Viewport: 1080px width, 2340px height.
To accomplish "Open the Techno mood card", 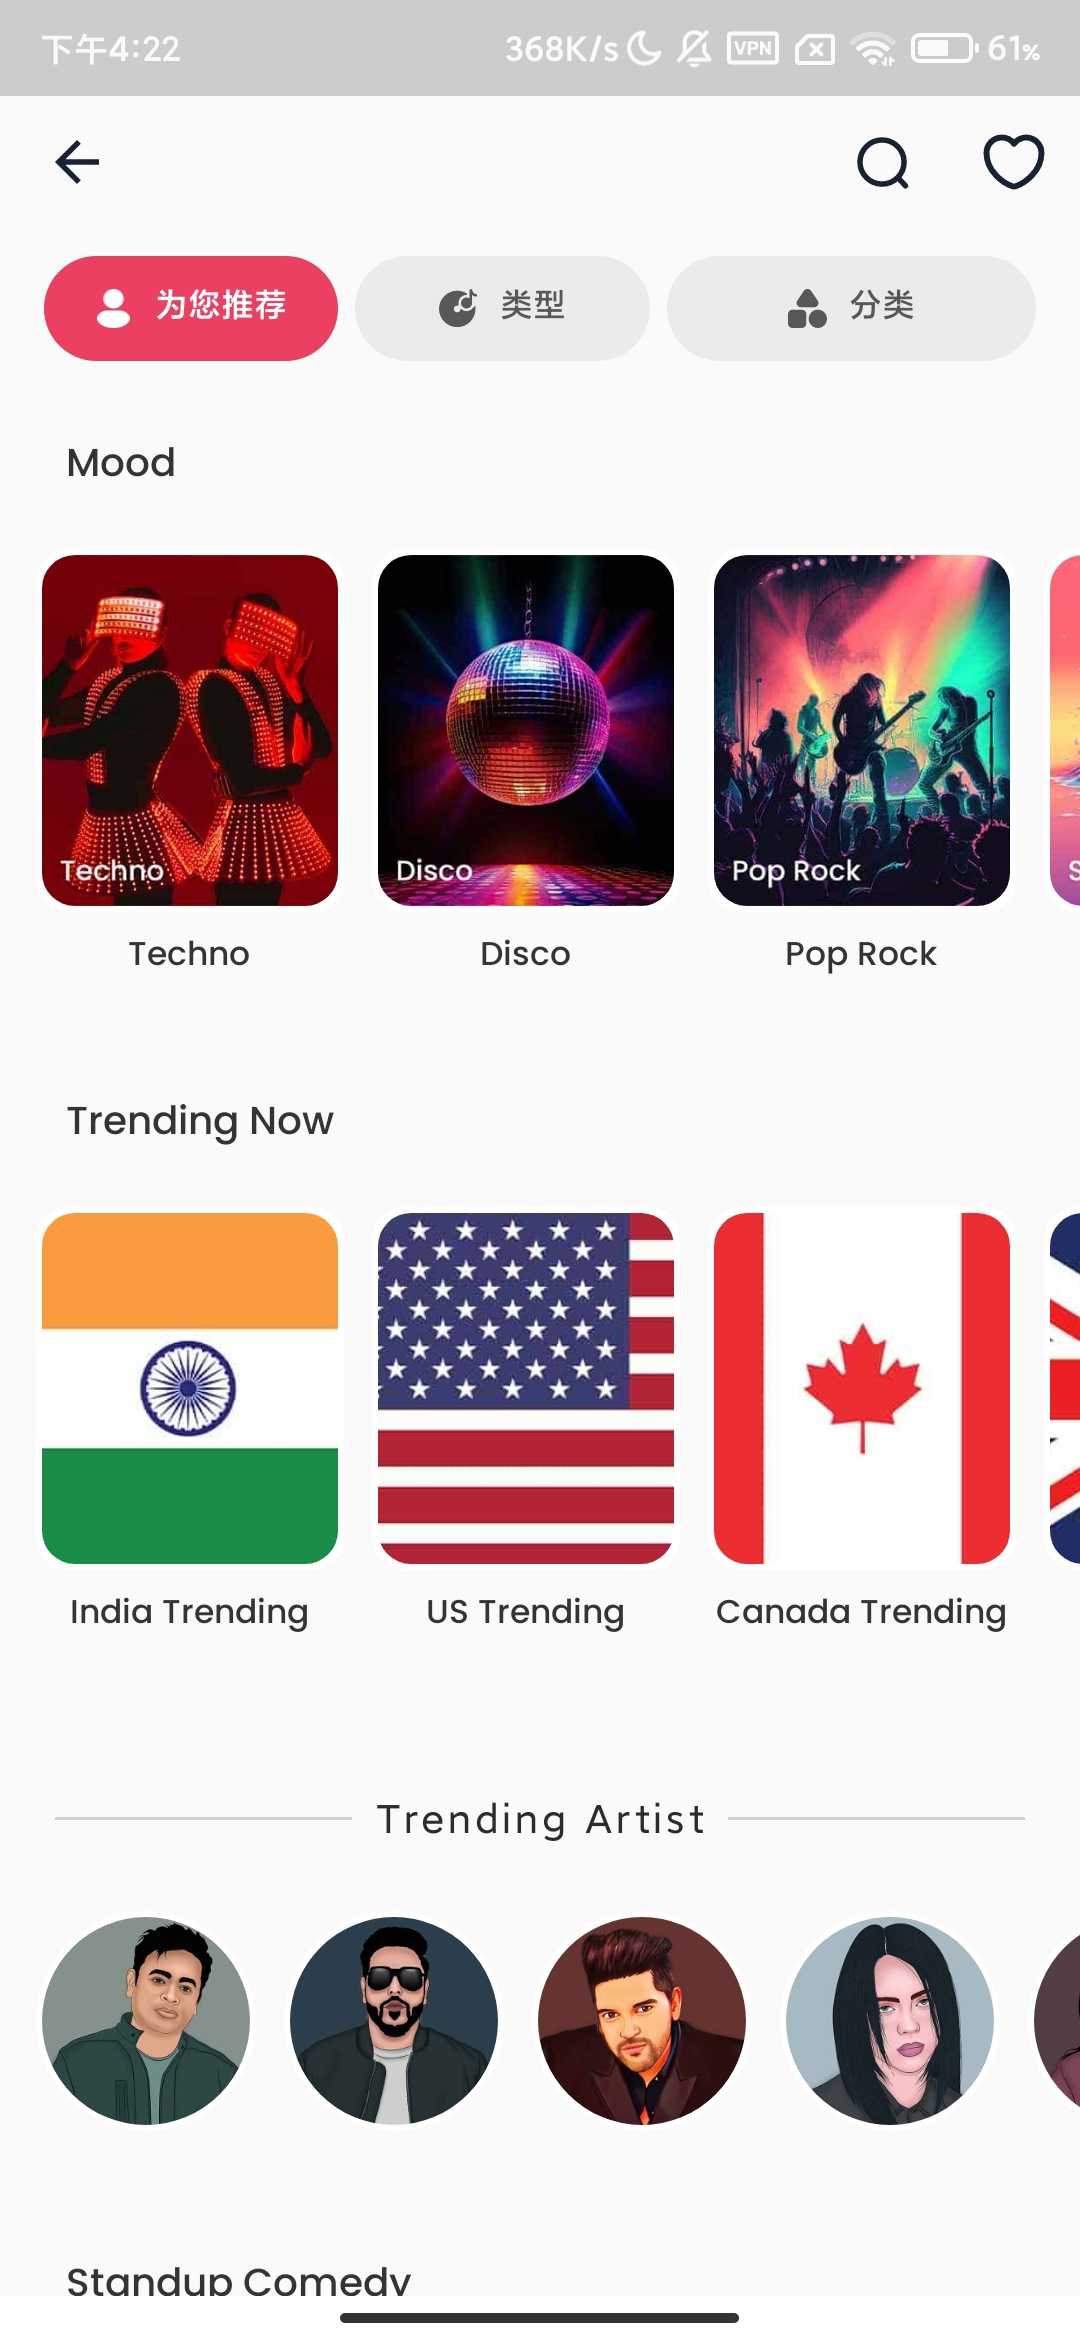I will (190, 731).
